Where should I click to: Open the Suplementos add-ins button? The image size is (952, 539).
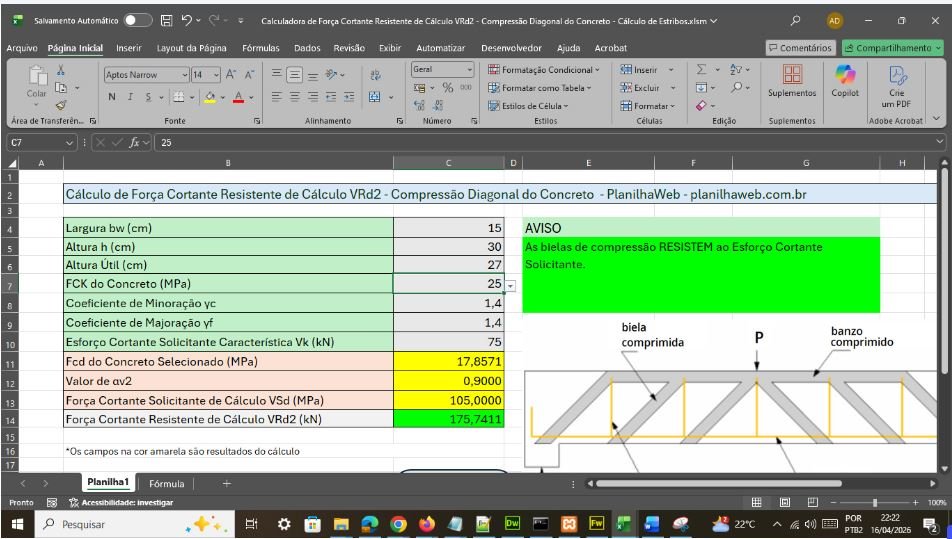(791, 81)
